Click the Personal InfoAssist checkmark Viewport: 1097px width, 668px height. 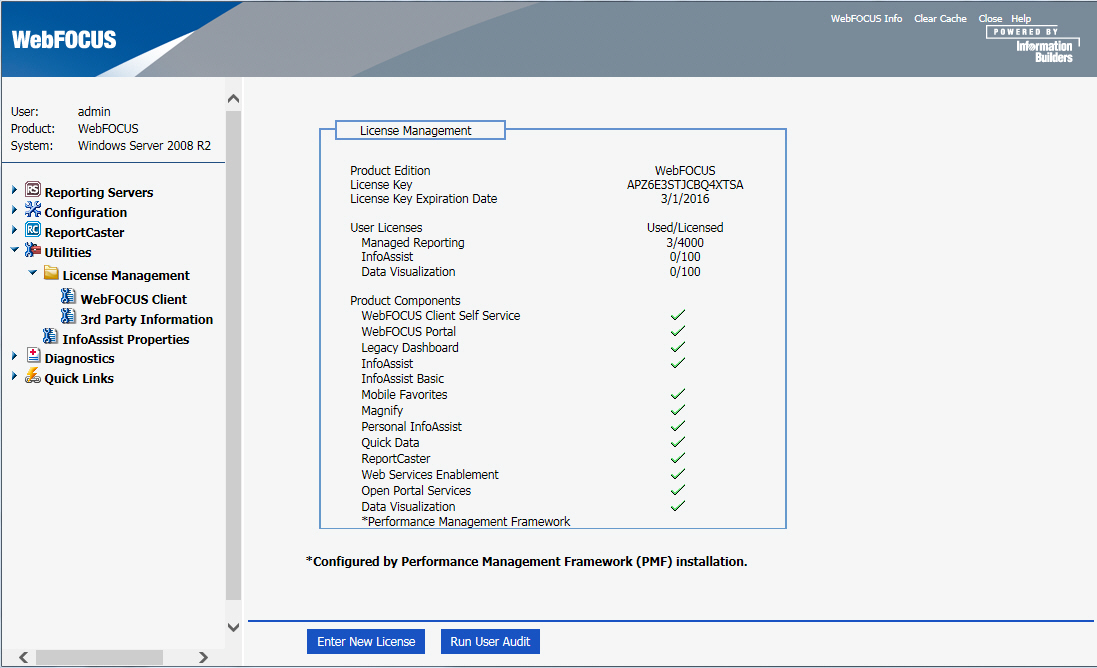click(678, 426)
